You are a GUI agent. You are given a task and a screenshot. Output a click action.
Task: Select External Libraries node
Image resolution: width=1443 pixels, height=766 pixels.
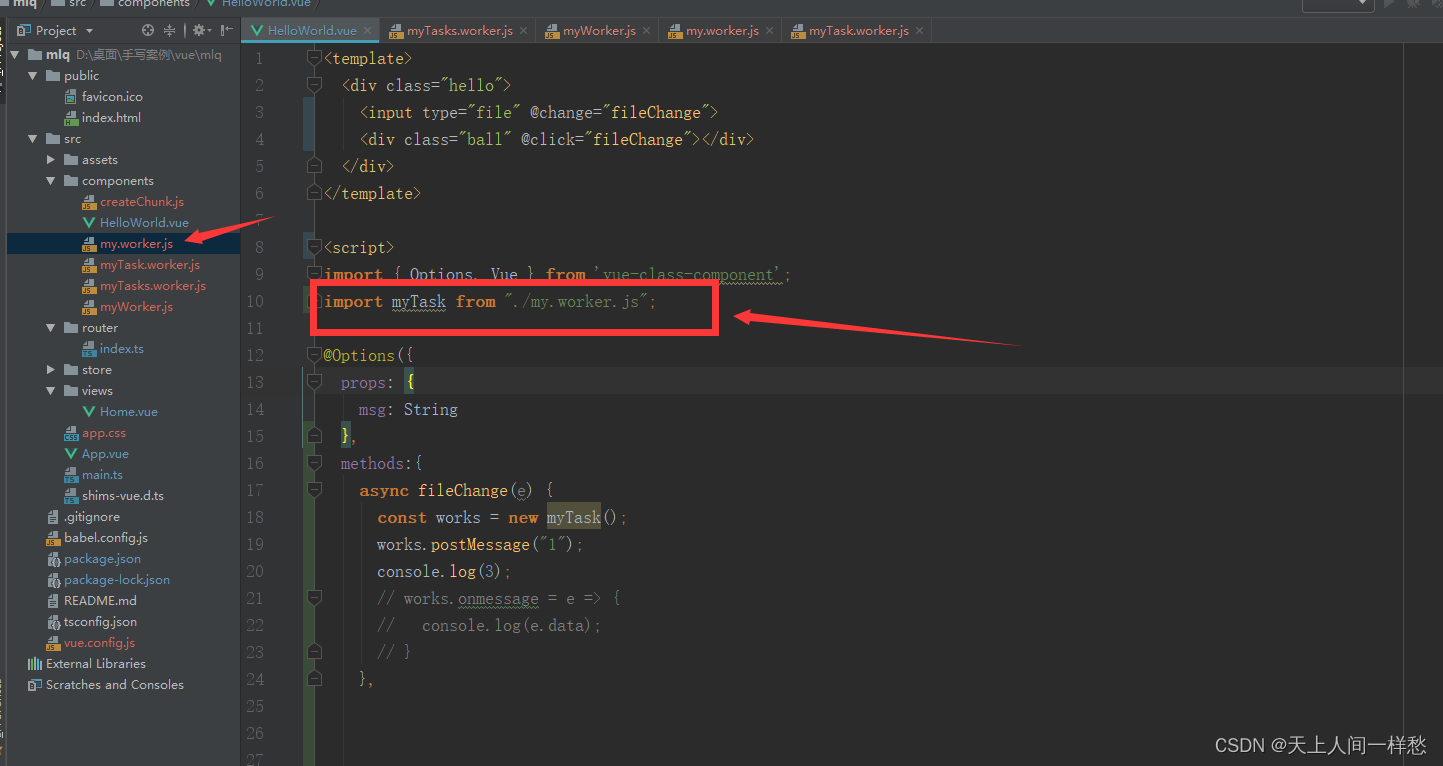87,664
